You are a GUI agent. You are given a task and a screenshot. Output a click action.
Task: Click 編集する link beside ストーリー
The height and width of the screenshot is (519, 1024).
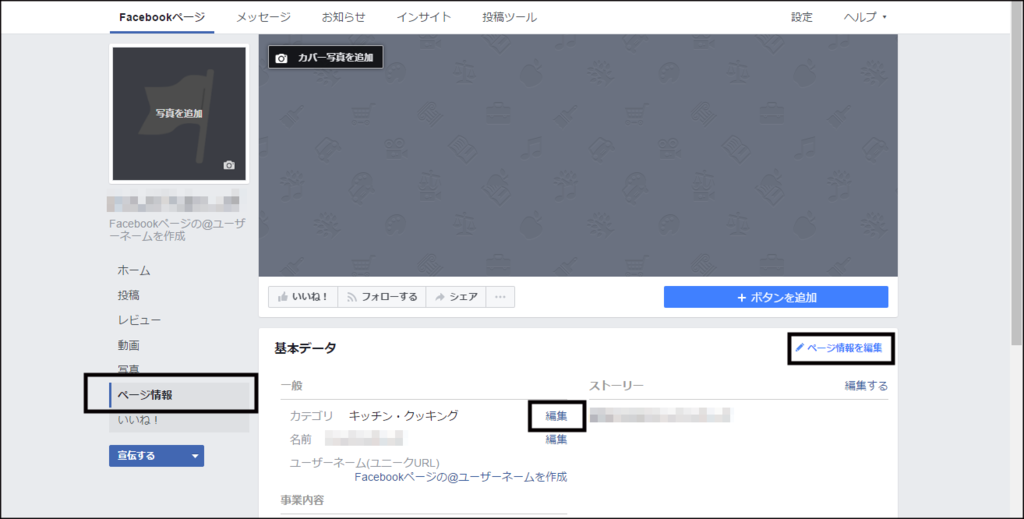click(x=866, y=386)
